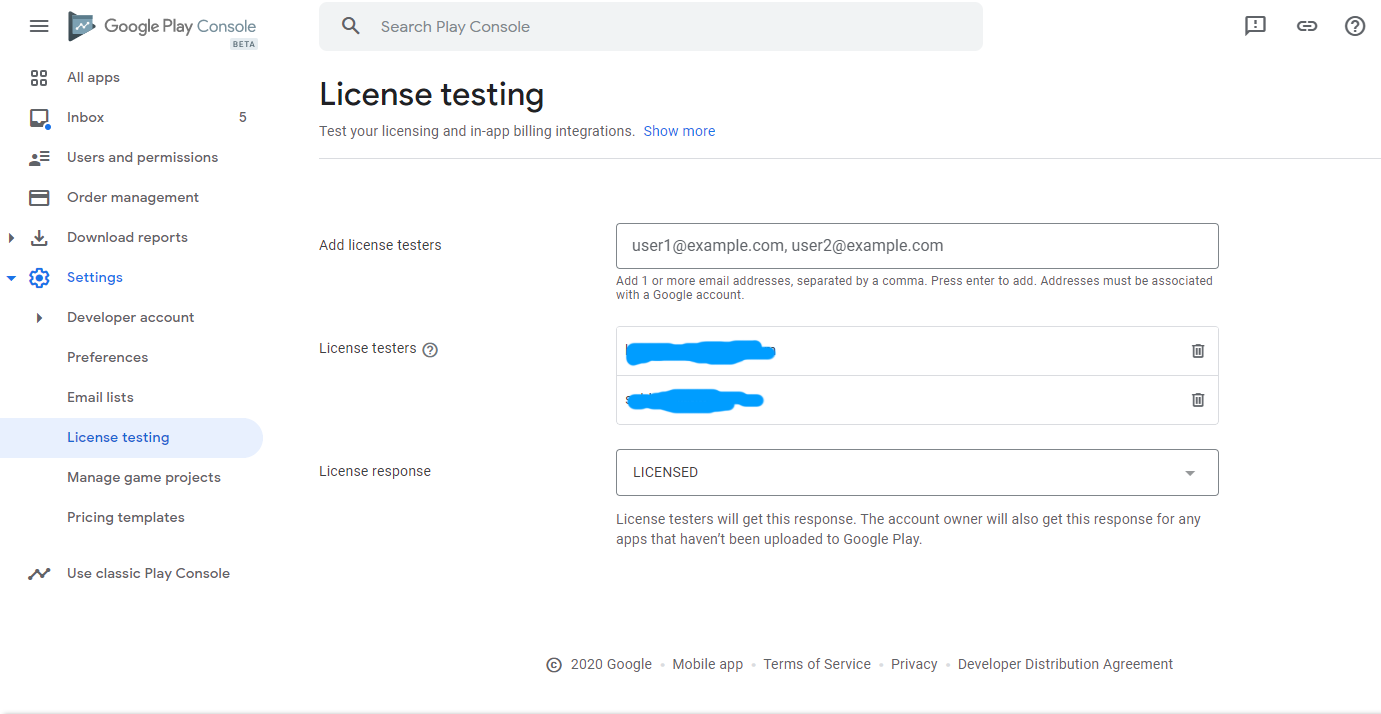Click the feedback icon in header
Image resolution: width=1381 pixels, height=714 pixels.
[1255, 26]
